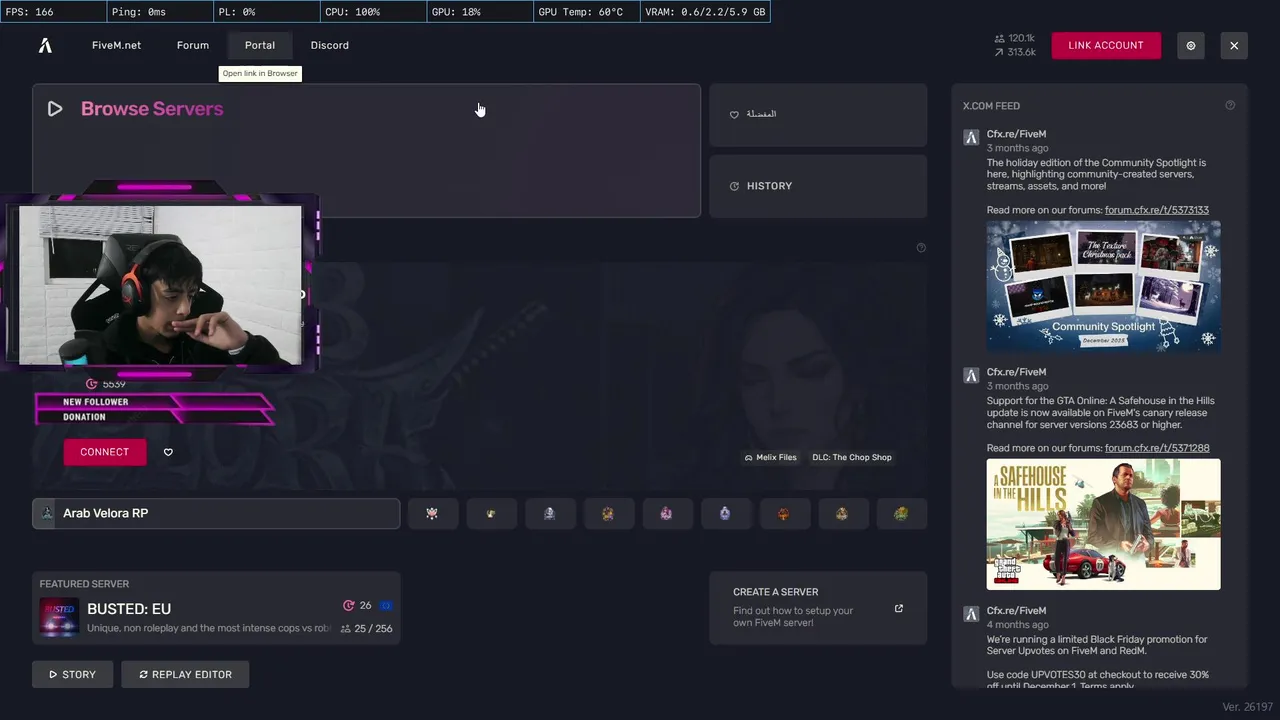Open the CREATE A SERVER tile
The width and height of the screenshot is (1280, 720).
click(818, 608)
